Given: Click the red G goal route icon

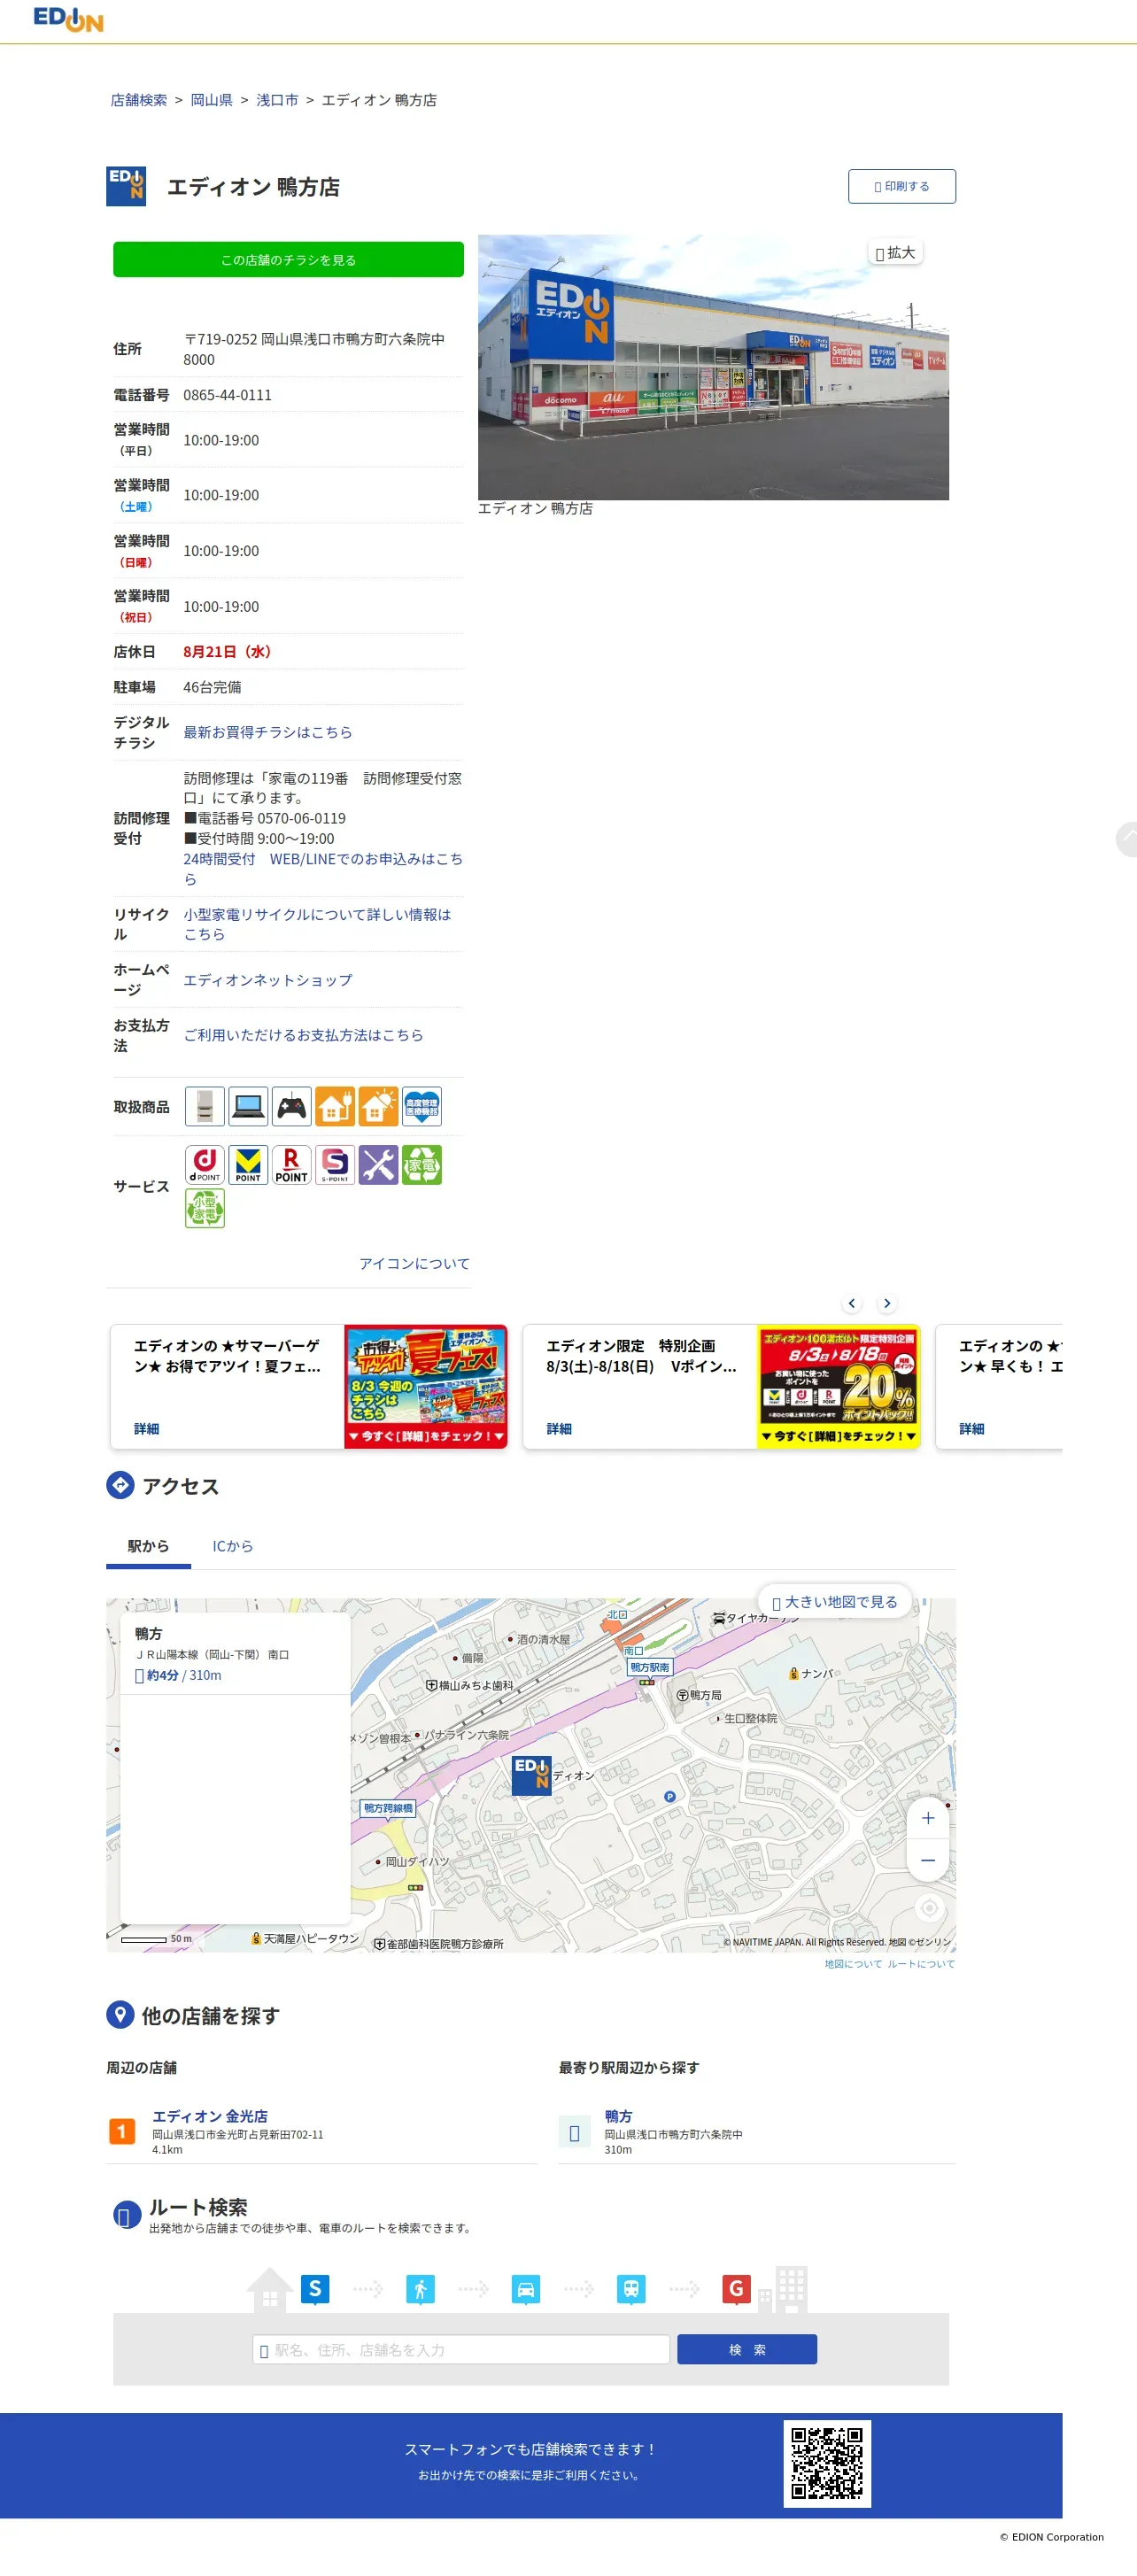Looking at the screenshot, I should 736,2288.
